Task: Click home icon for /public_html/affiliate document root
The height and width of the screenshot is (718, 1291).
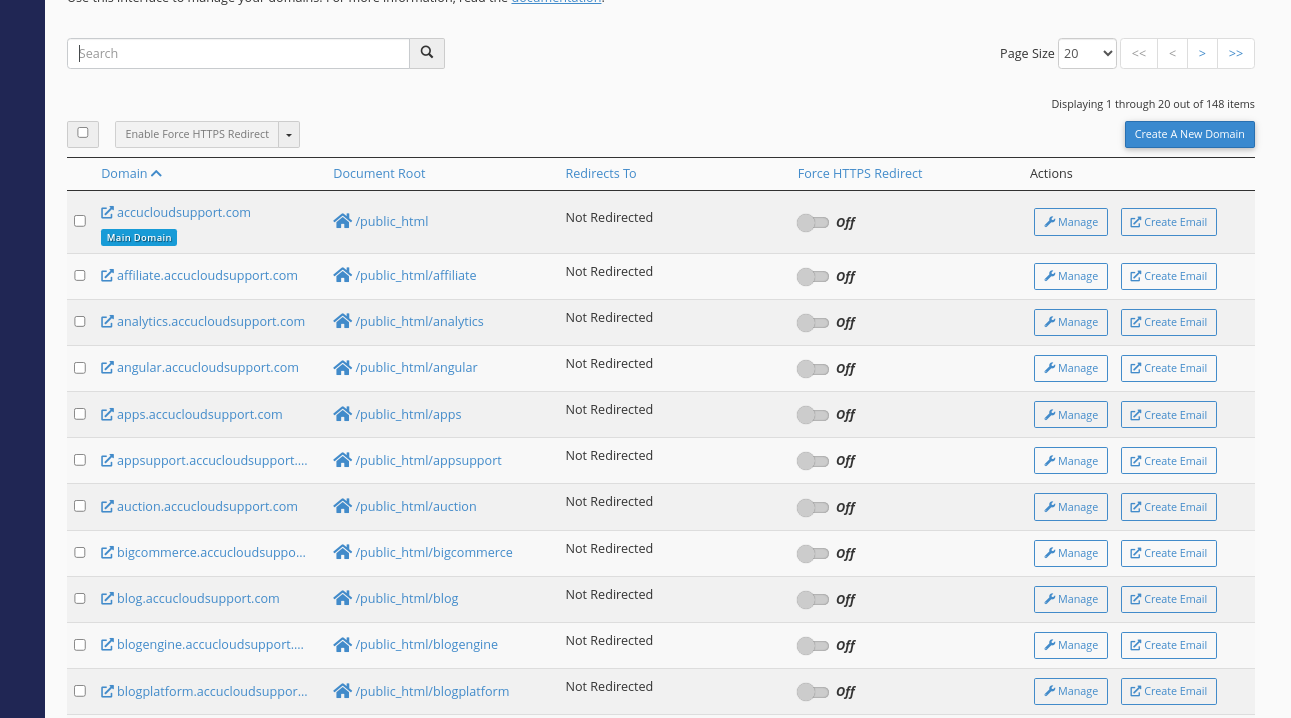Action: [x=342, y=276]
